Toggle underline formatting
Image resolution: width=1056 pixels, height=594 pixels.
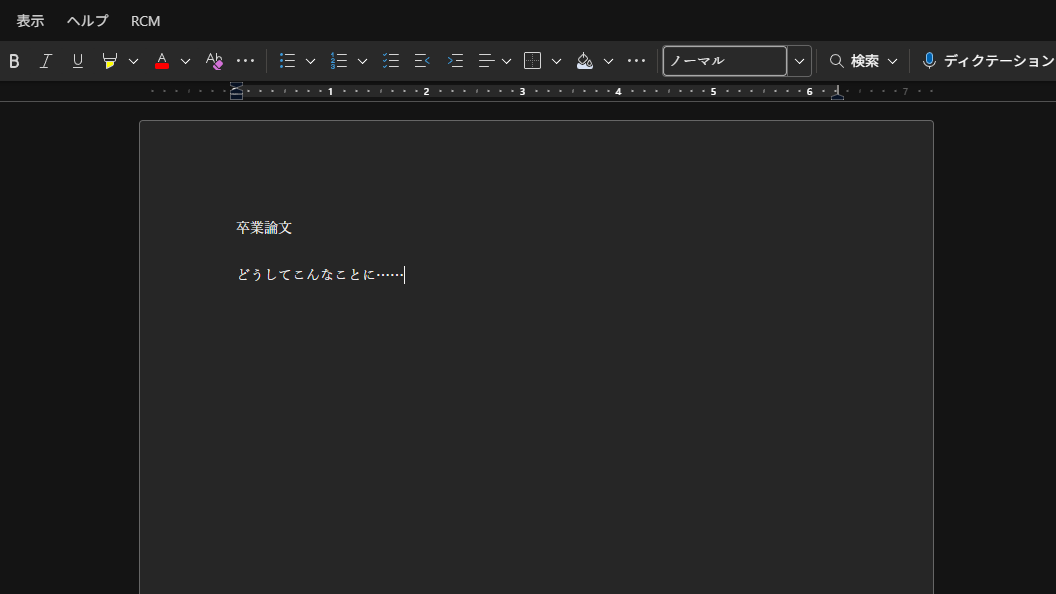[x=77, y=61]
